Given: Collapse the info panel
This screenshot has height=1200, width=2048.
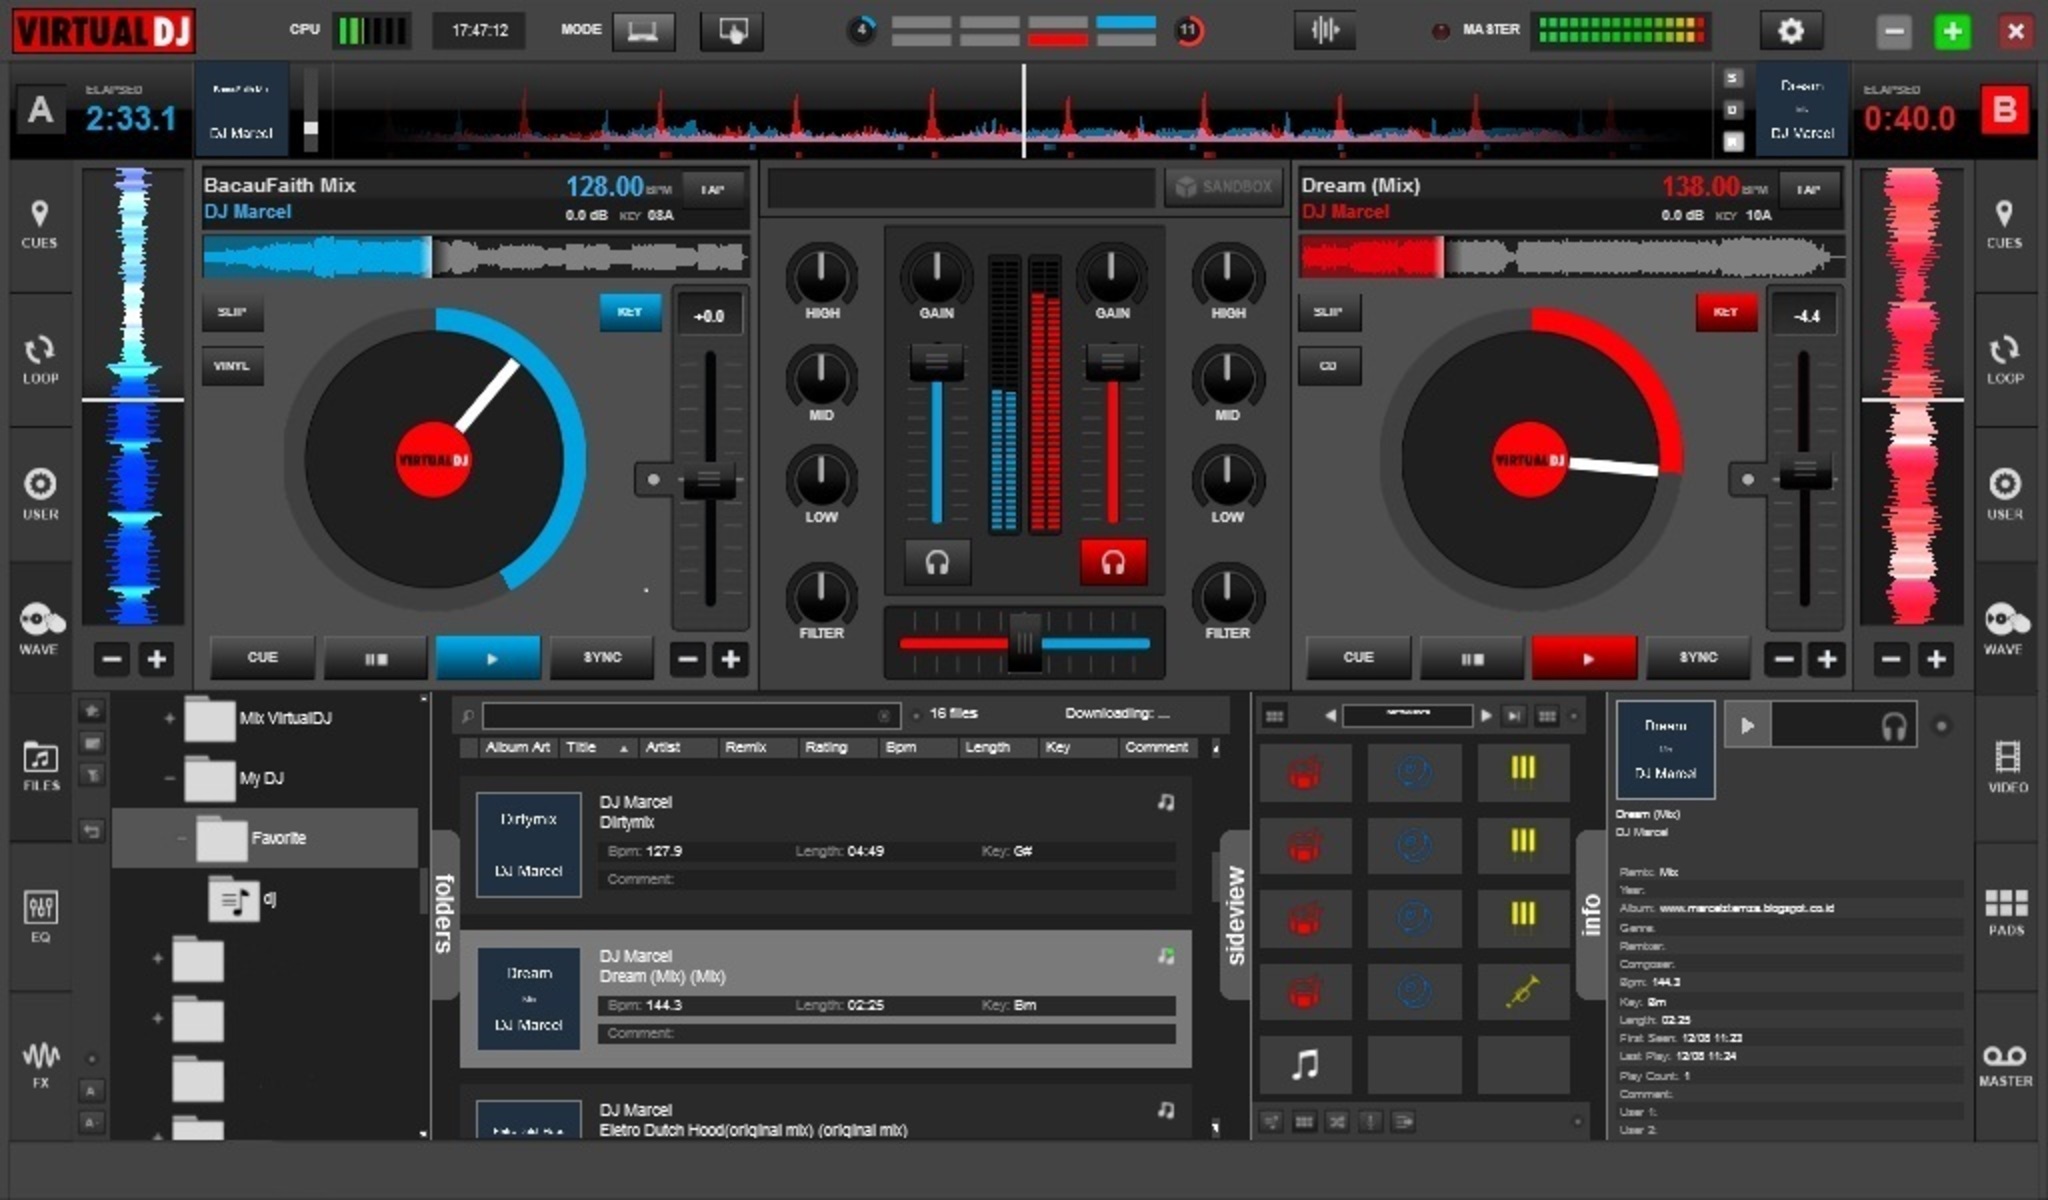Looking at the screenshot, I should 1591,914.
